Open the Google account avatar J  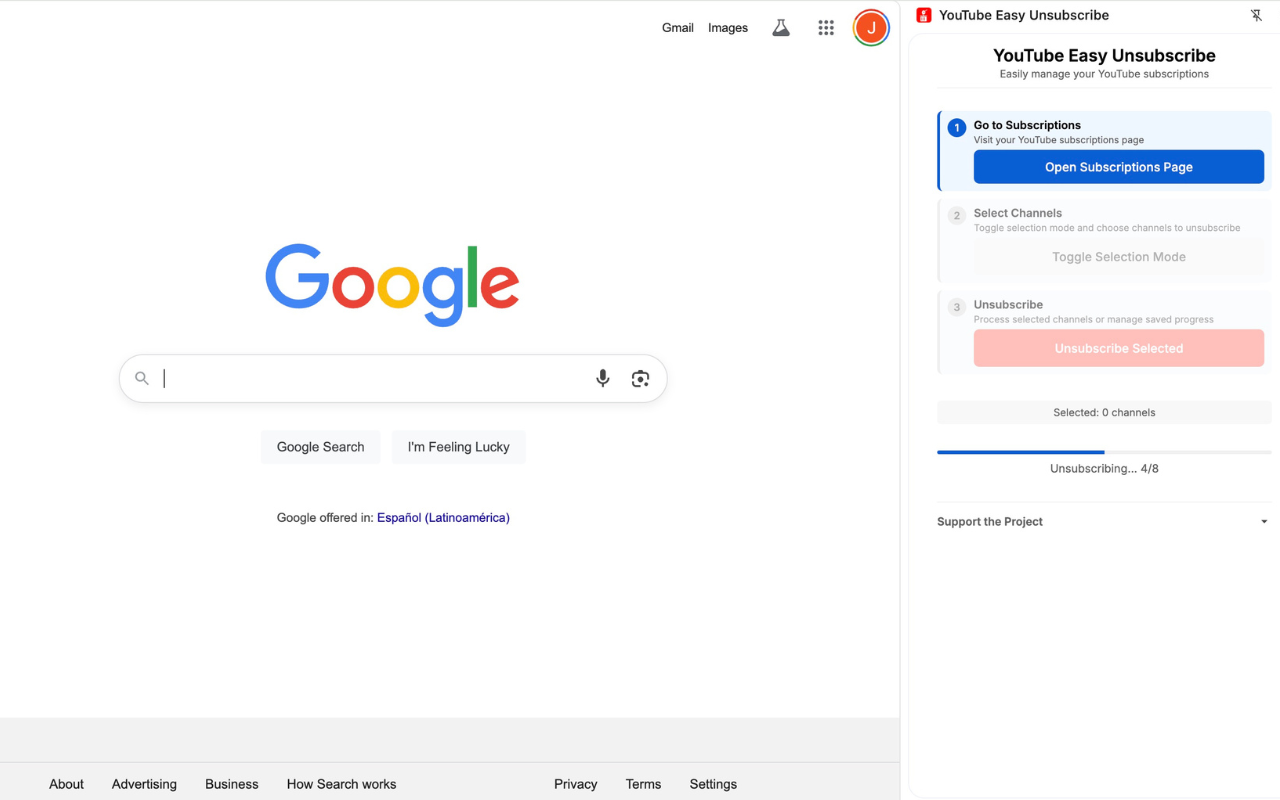pyautogui.click(x=871, y=28)
